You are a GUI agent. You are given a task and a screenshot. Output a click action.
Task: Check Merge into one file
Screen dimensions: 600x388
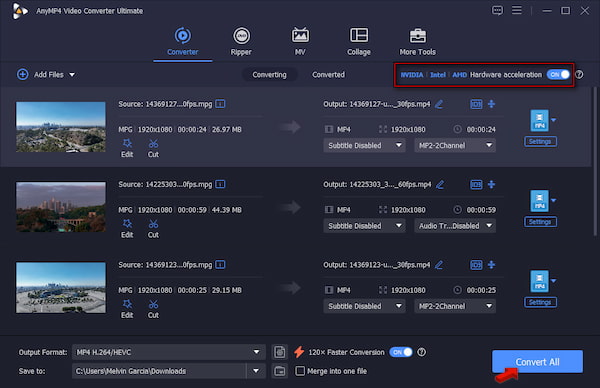(x=300, y=371)
